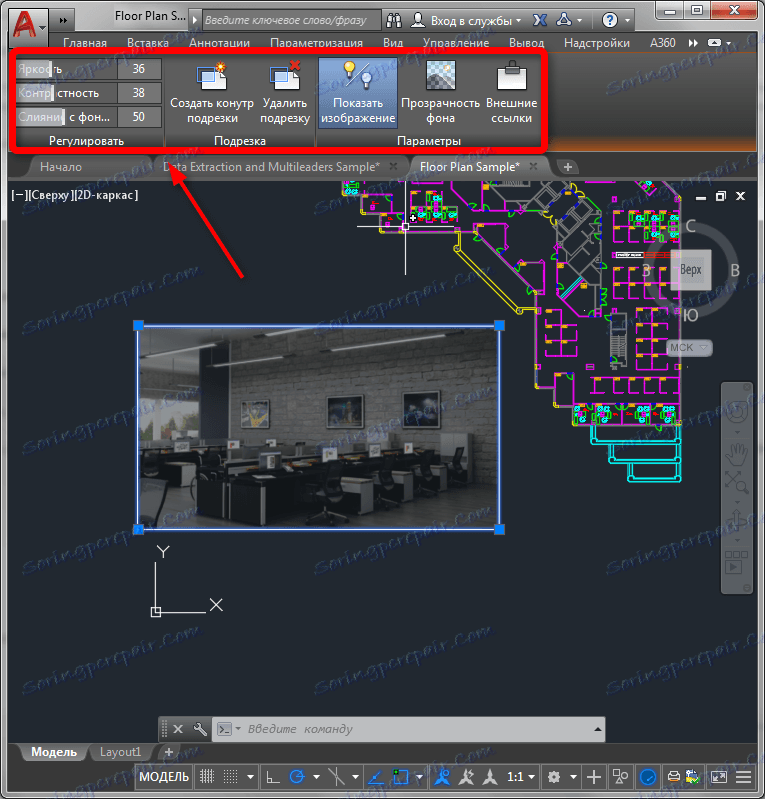Select the pan hand tool in navigation bar
The width and height of the screenshot is (765, 799).
[x=736, y=453]
